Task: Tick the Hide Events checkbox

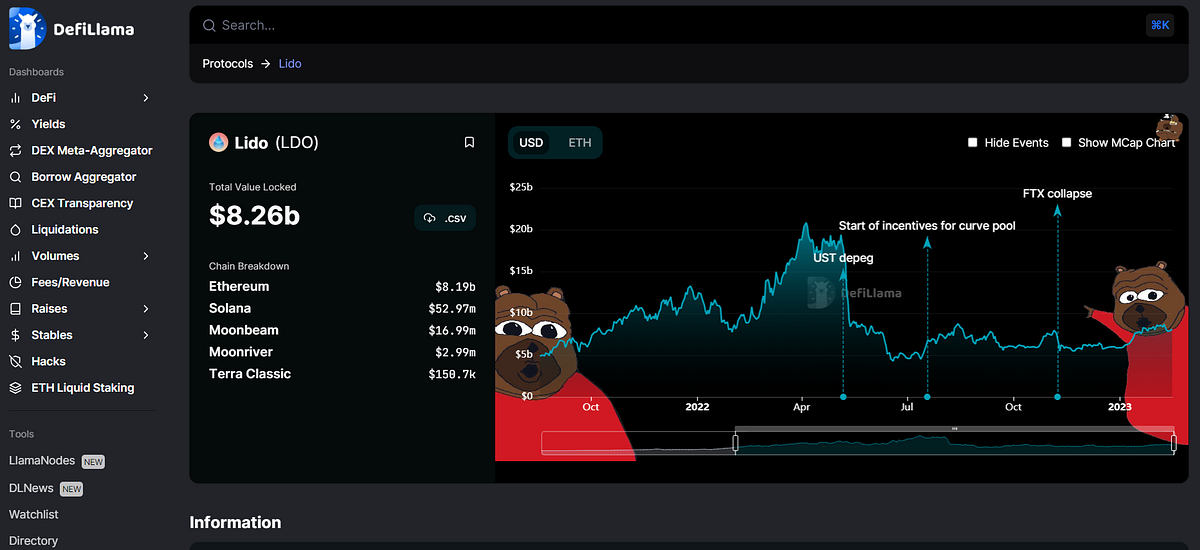Action: pyautogui.click(x=973, y=143)
